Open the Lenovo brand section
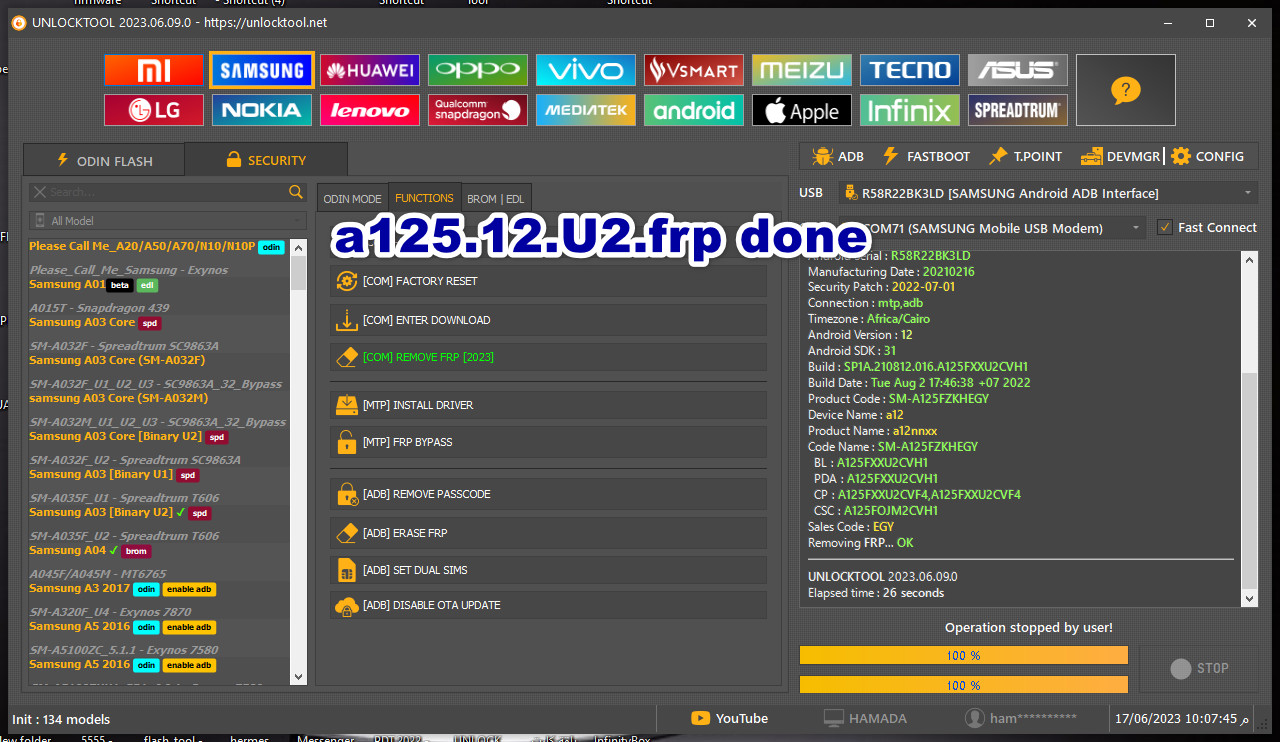Image resolution: width=1280 pixels, height=742 pixels. point(370,110)
